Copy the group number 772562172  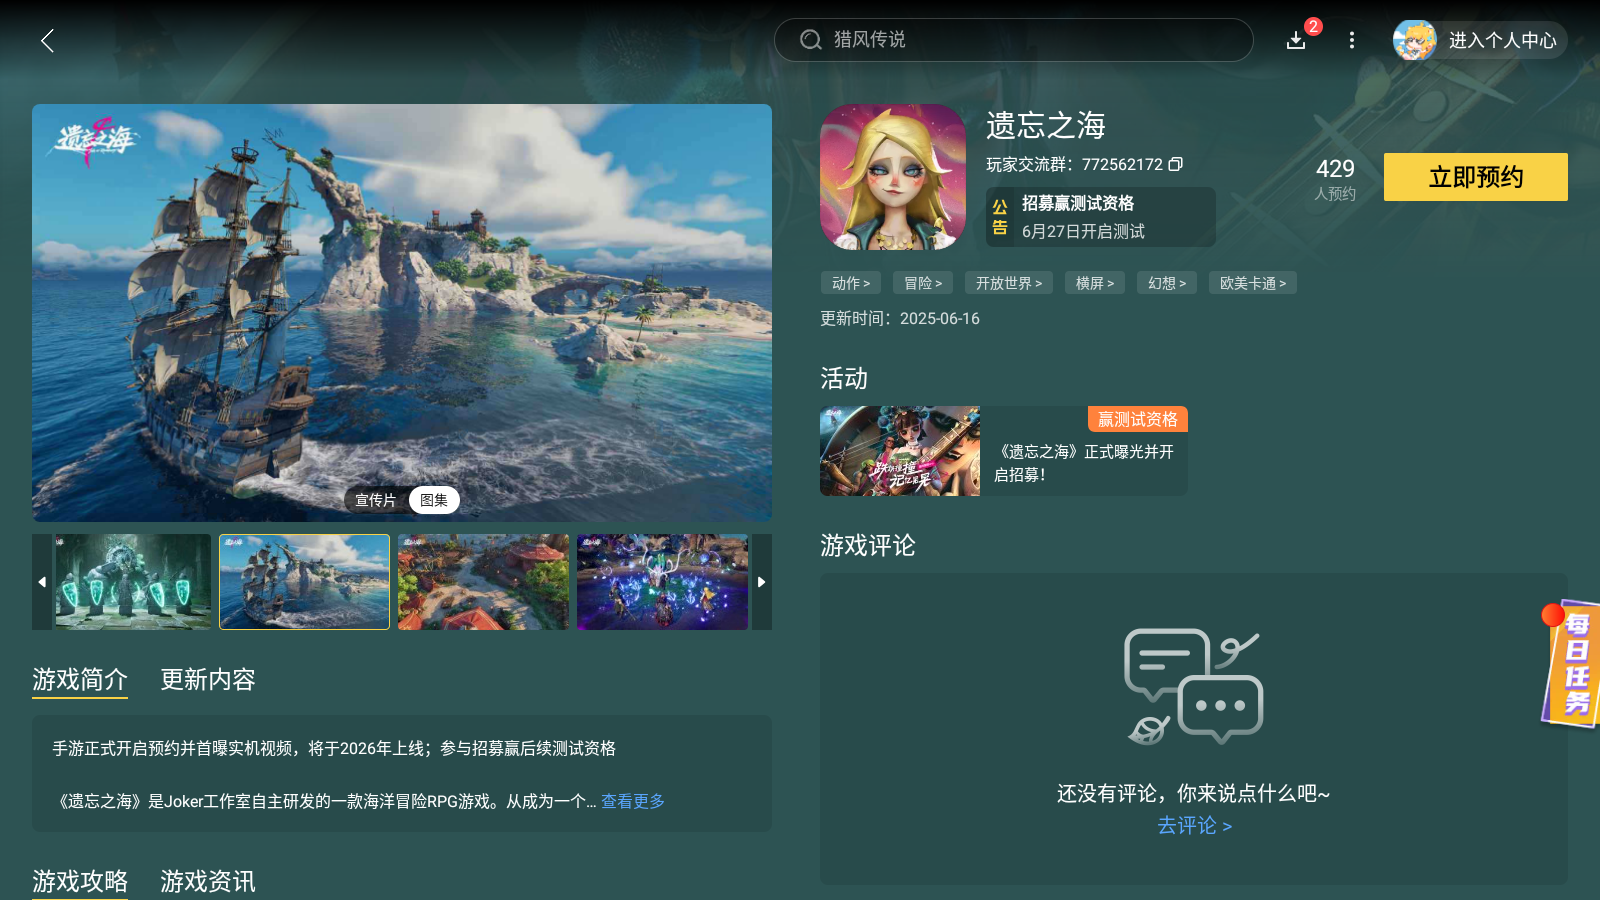click(x=1177, y=164)
